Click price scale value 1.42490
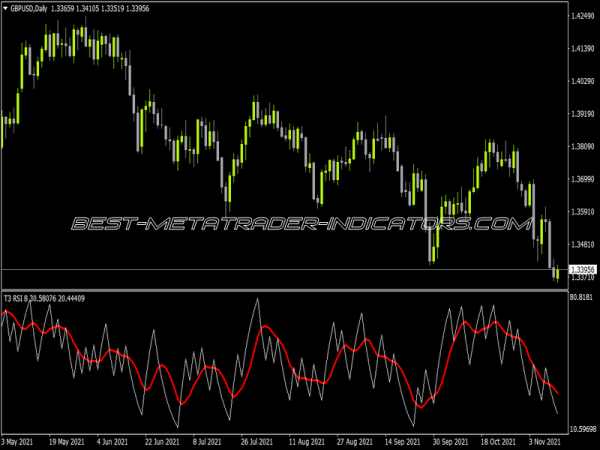This screenshot has height=450, width=600. tap(582, 16)
